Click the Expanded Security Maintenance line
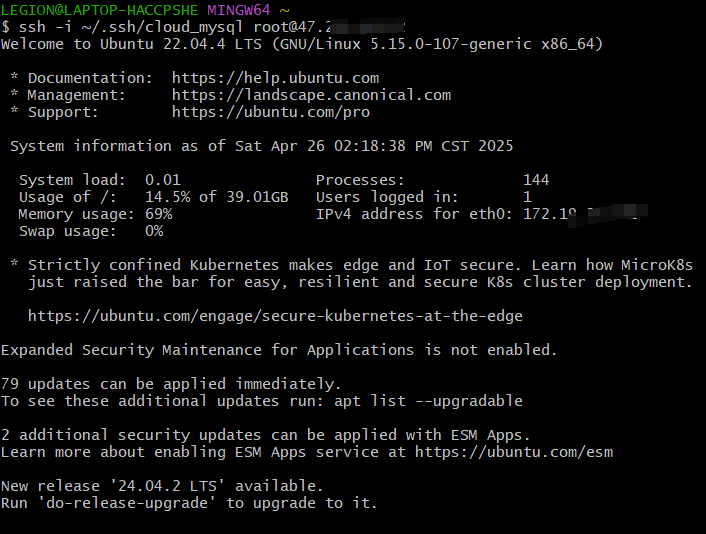 (x=279, y=350)
